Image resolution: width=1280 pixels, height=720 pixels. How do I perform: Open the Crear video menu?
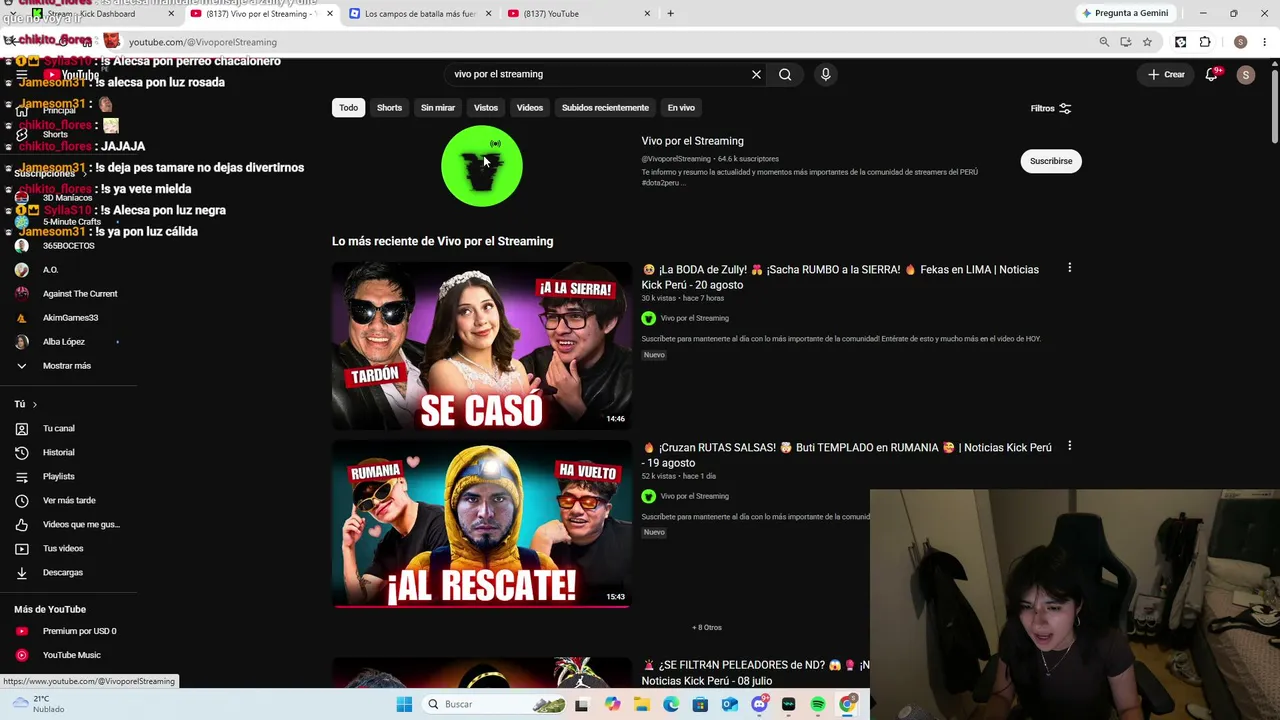(1166, 74)
